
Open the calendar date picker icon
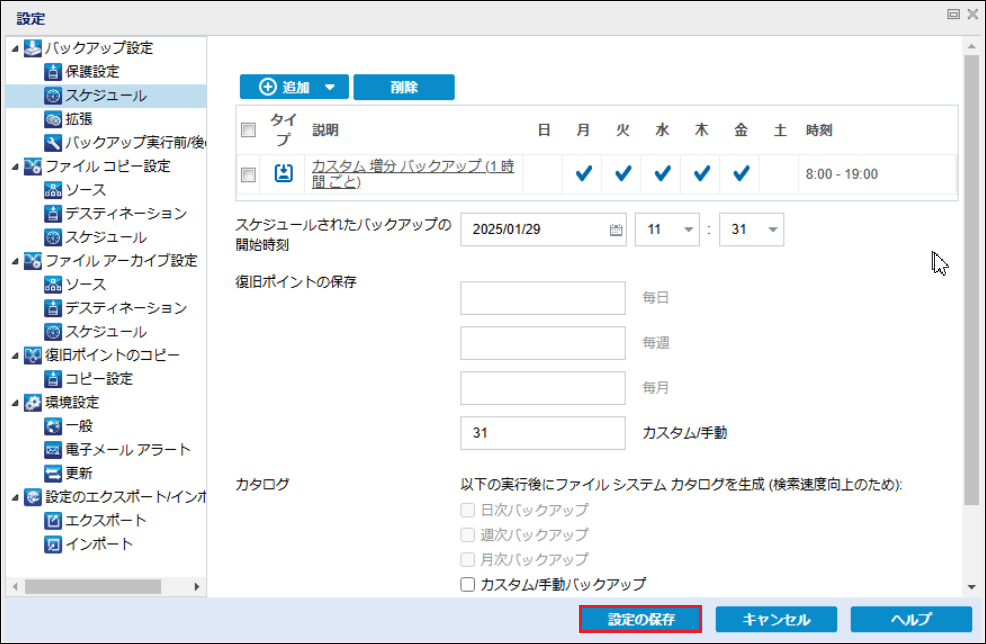pyautogui.click(x=615, y=230)
